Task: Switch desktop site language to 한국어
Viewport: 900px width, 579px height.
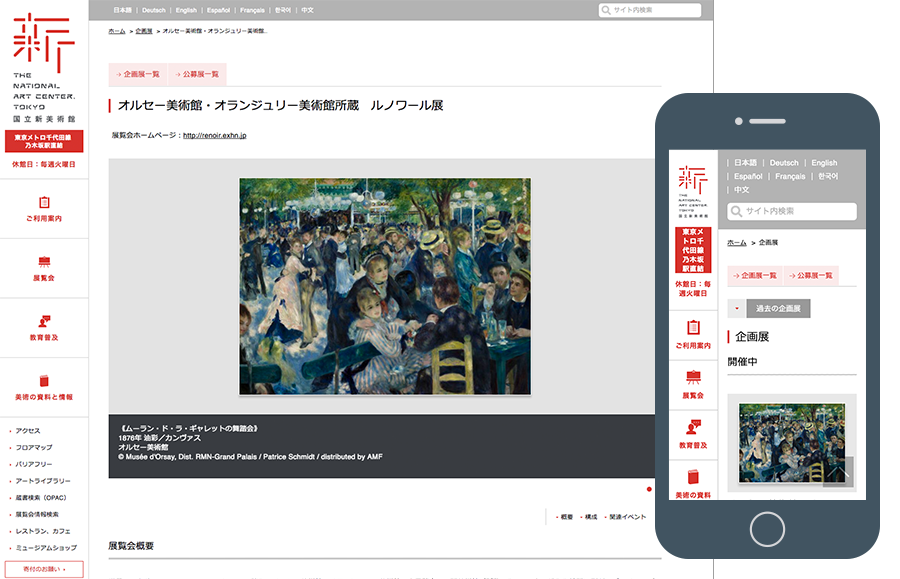Action: pos(283,10)
